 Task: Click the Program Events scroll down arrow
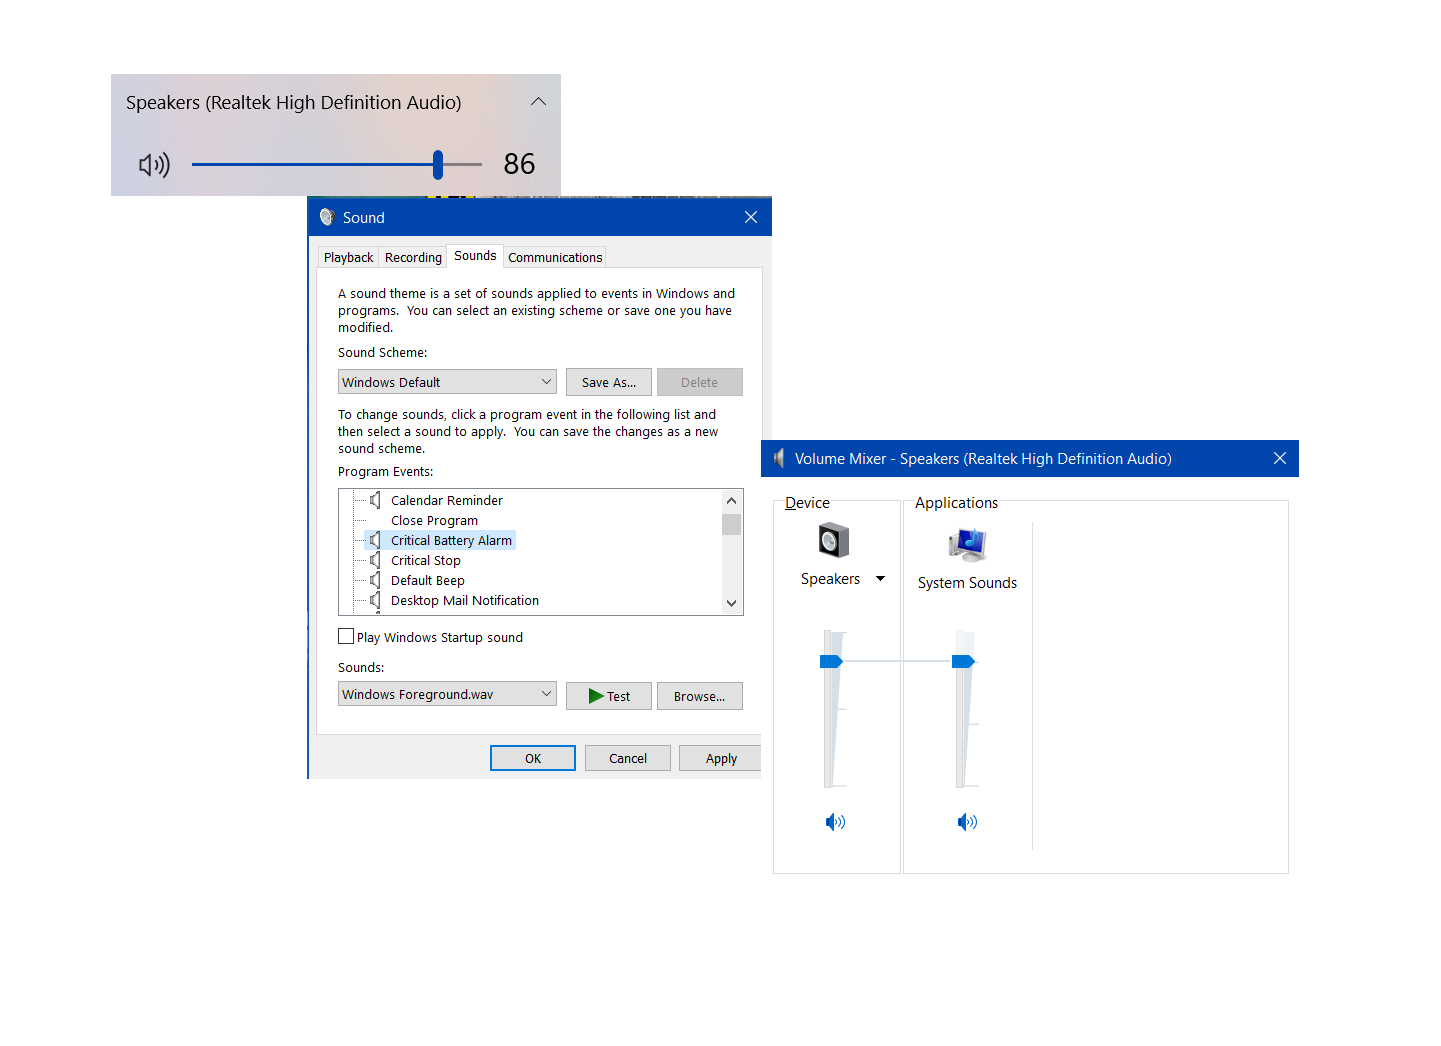pyautogui.click(x=732, y=603)
